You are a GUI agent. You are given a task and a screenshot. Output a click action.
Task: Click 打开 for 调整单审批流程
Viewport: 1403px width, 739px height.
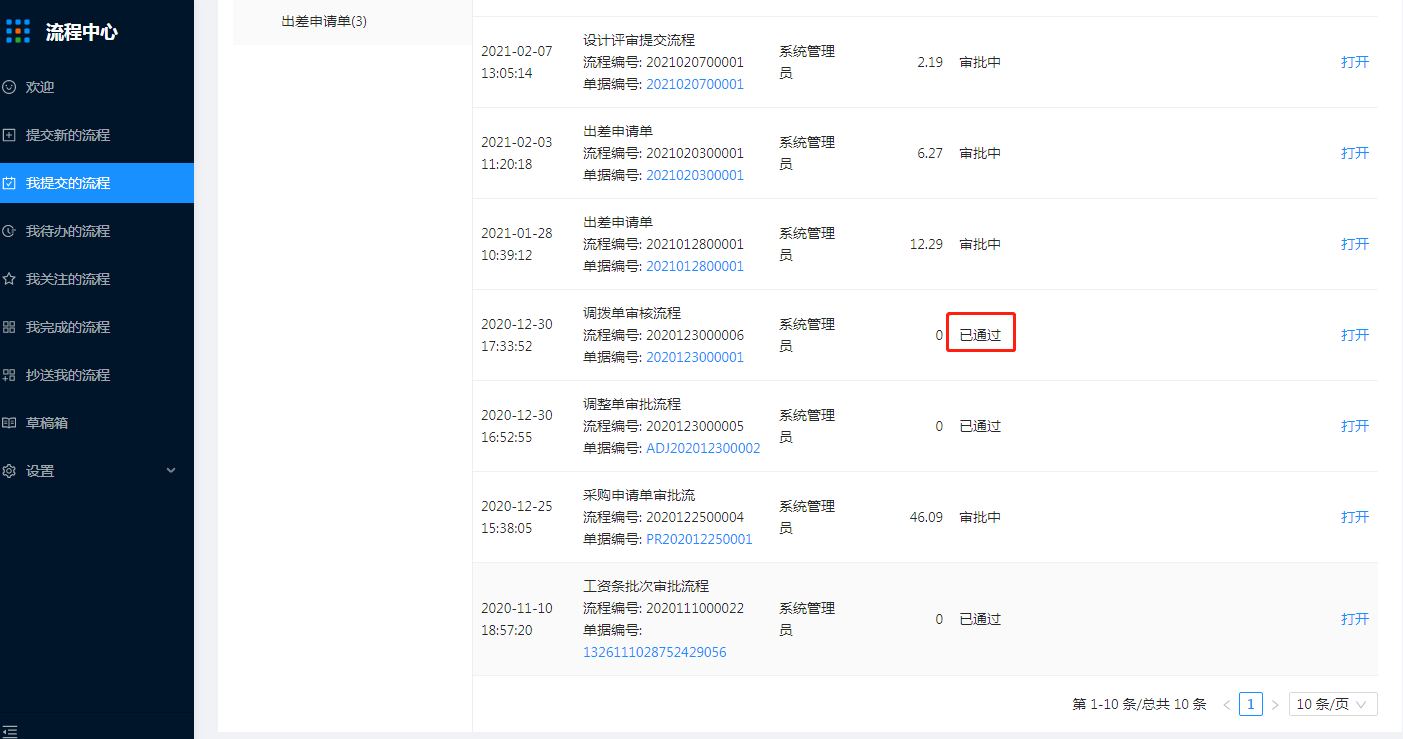[x=1355, y=426]
